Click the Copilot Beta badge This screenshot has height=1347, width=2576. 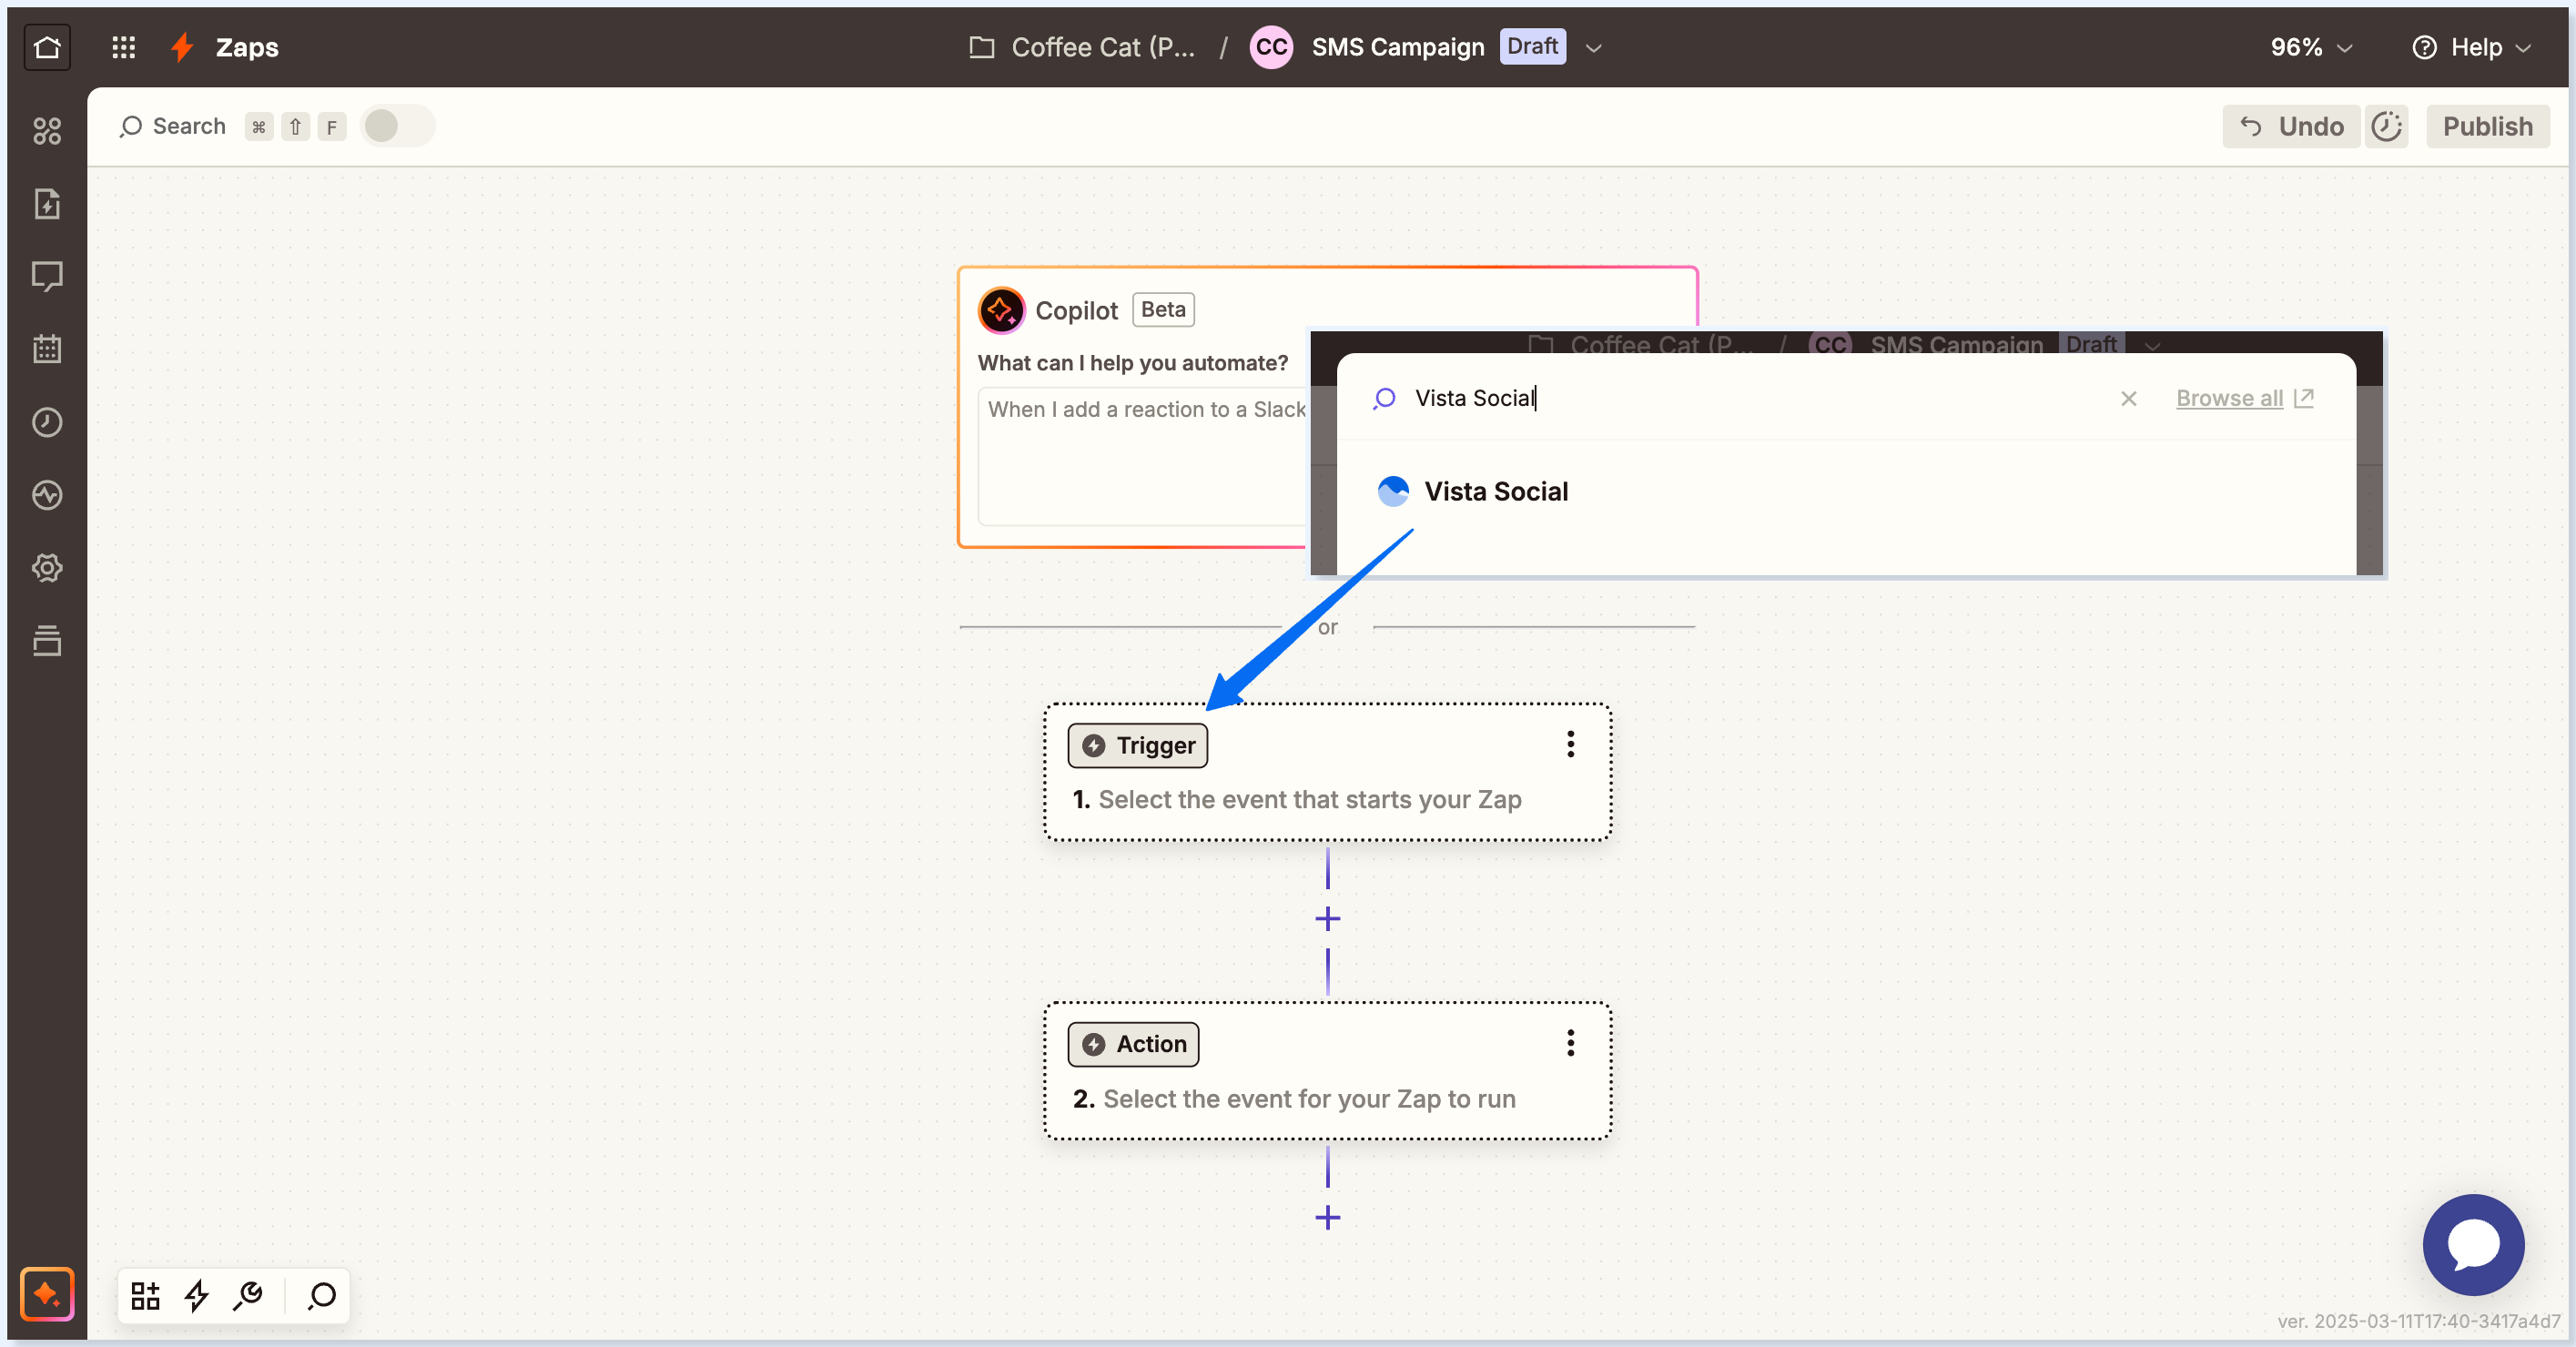1163,310
